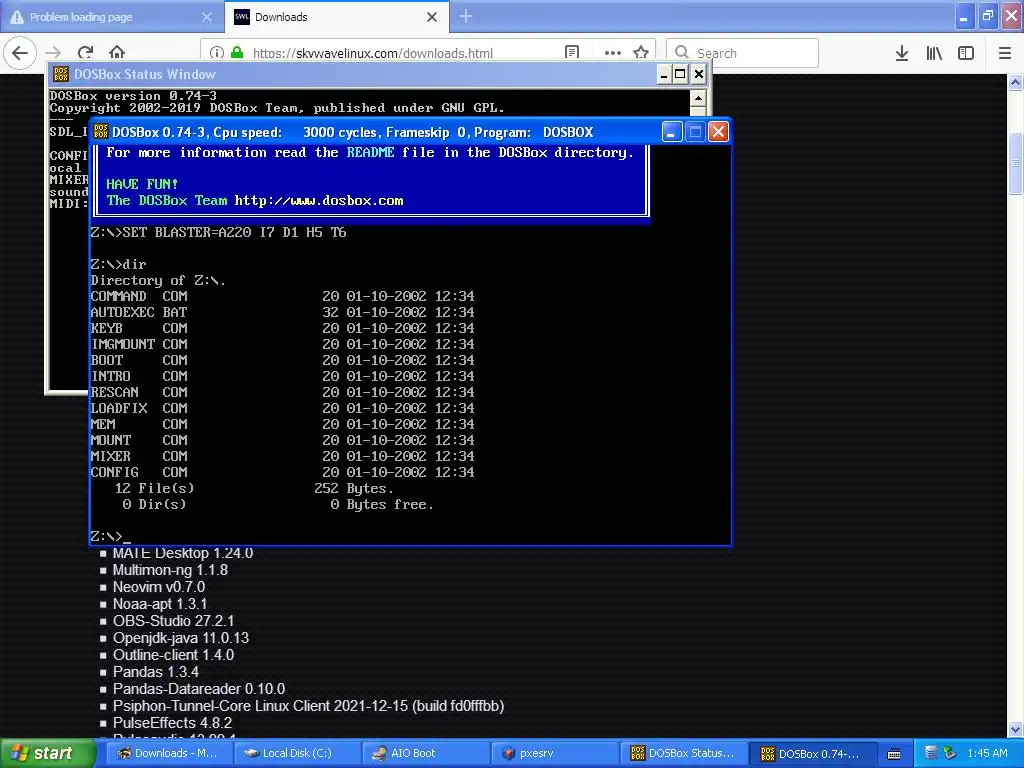
Task: Click the green padlock security icon
Action: point(237,53)
